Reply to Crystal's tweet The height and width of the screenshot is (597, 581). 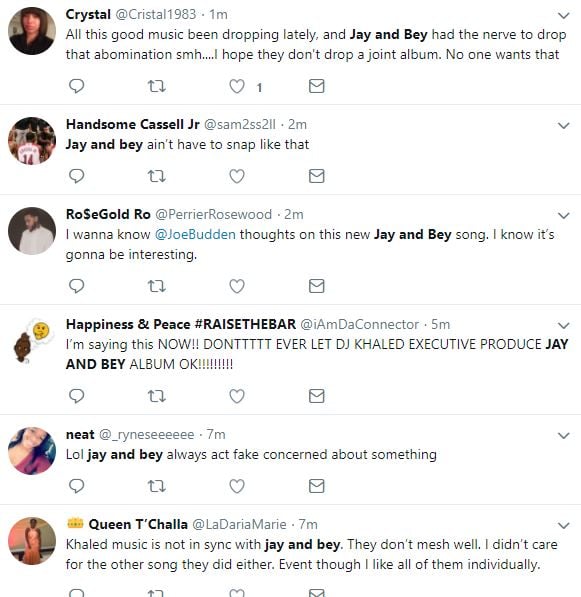coord(77,86)
